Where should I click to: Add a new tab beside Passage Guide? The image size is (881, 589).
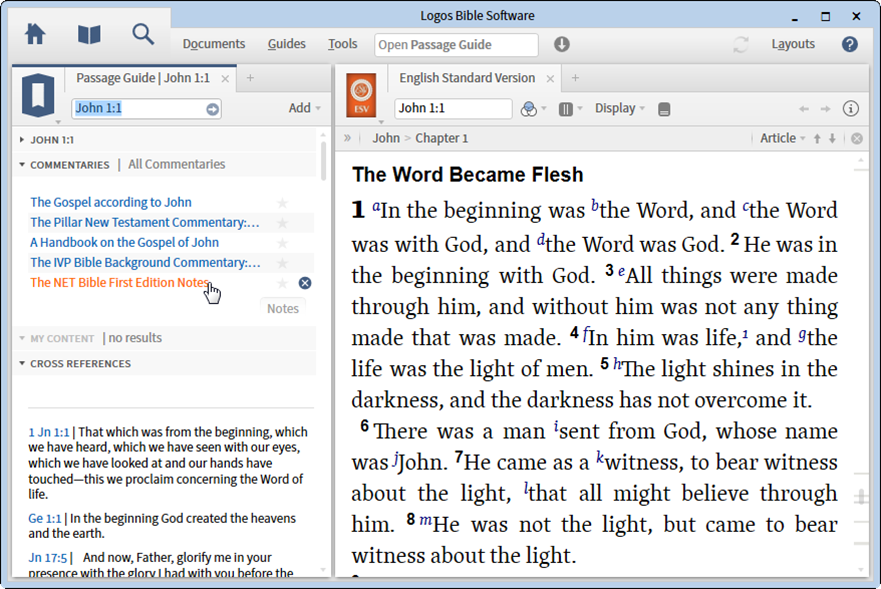pyautogui.click(x=250, y=78)
